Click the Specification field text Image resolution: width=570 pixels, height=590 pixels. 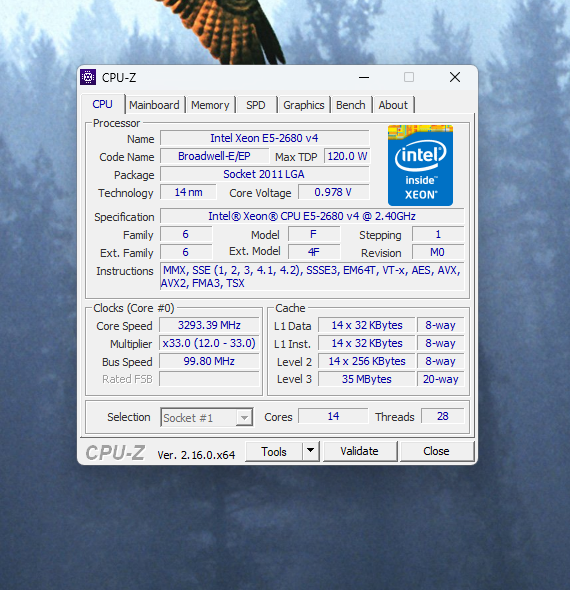click(312, 216)
